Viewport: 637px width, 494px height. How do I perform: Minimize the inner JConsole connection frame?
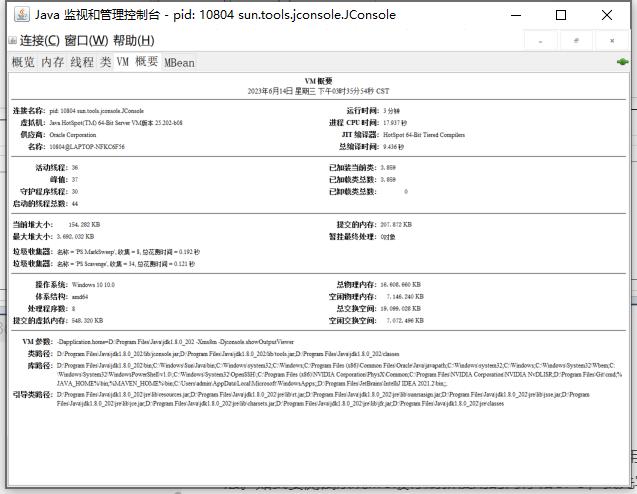(540, 41)
